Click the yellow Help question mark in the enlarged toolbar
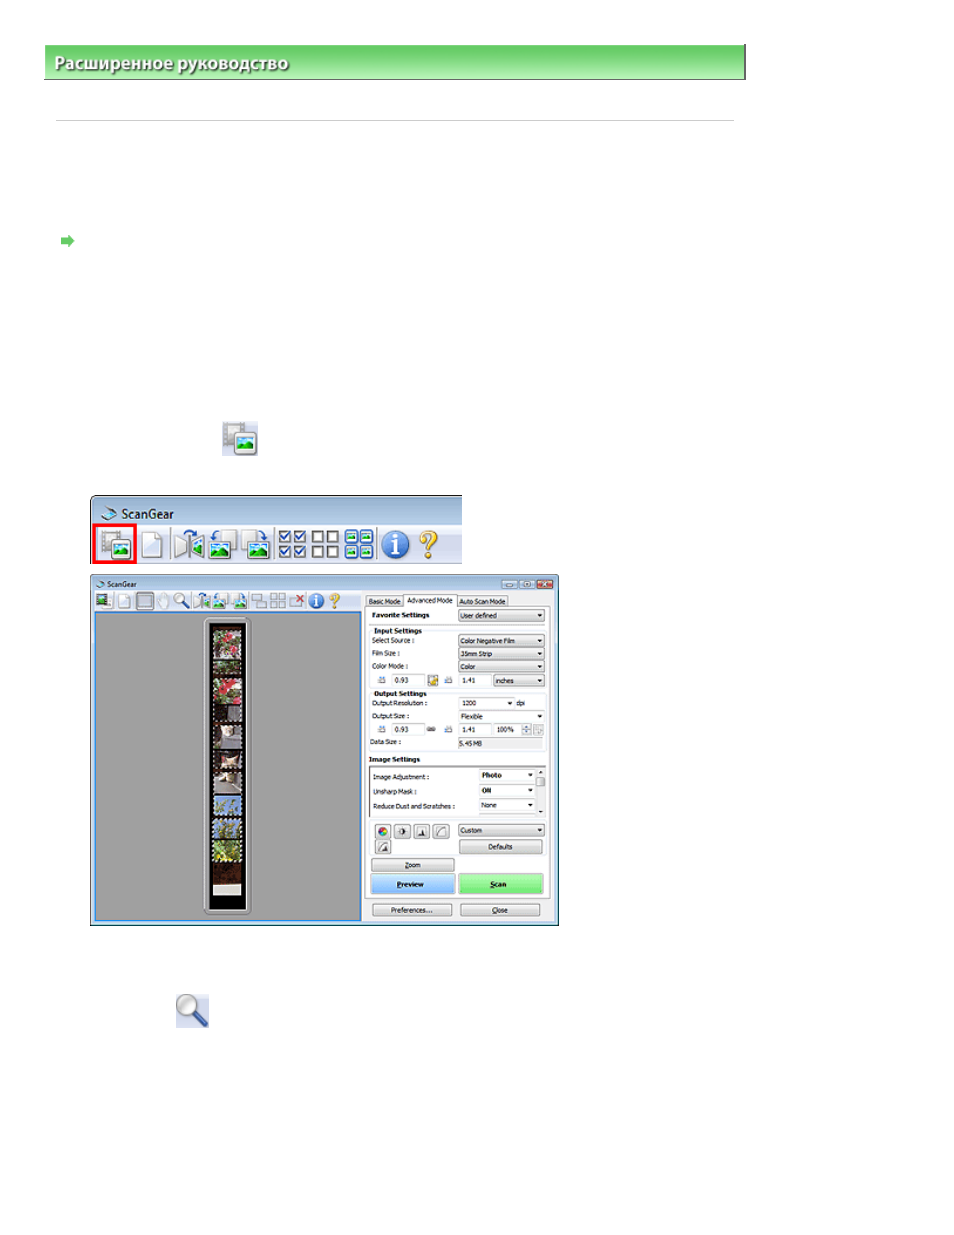 point(428,545)
